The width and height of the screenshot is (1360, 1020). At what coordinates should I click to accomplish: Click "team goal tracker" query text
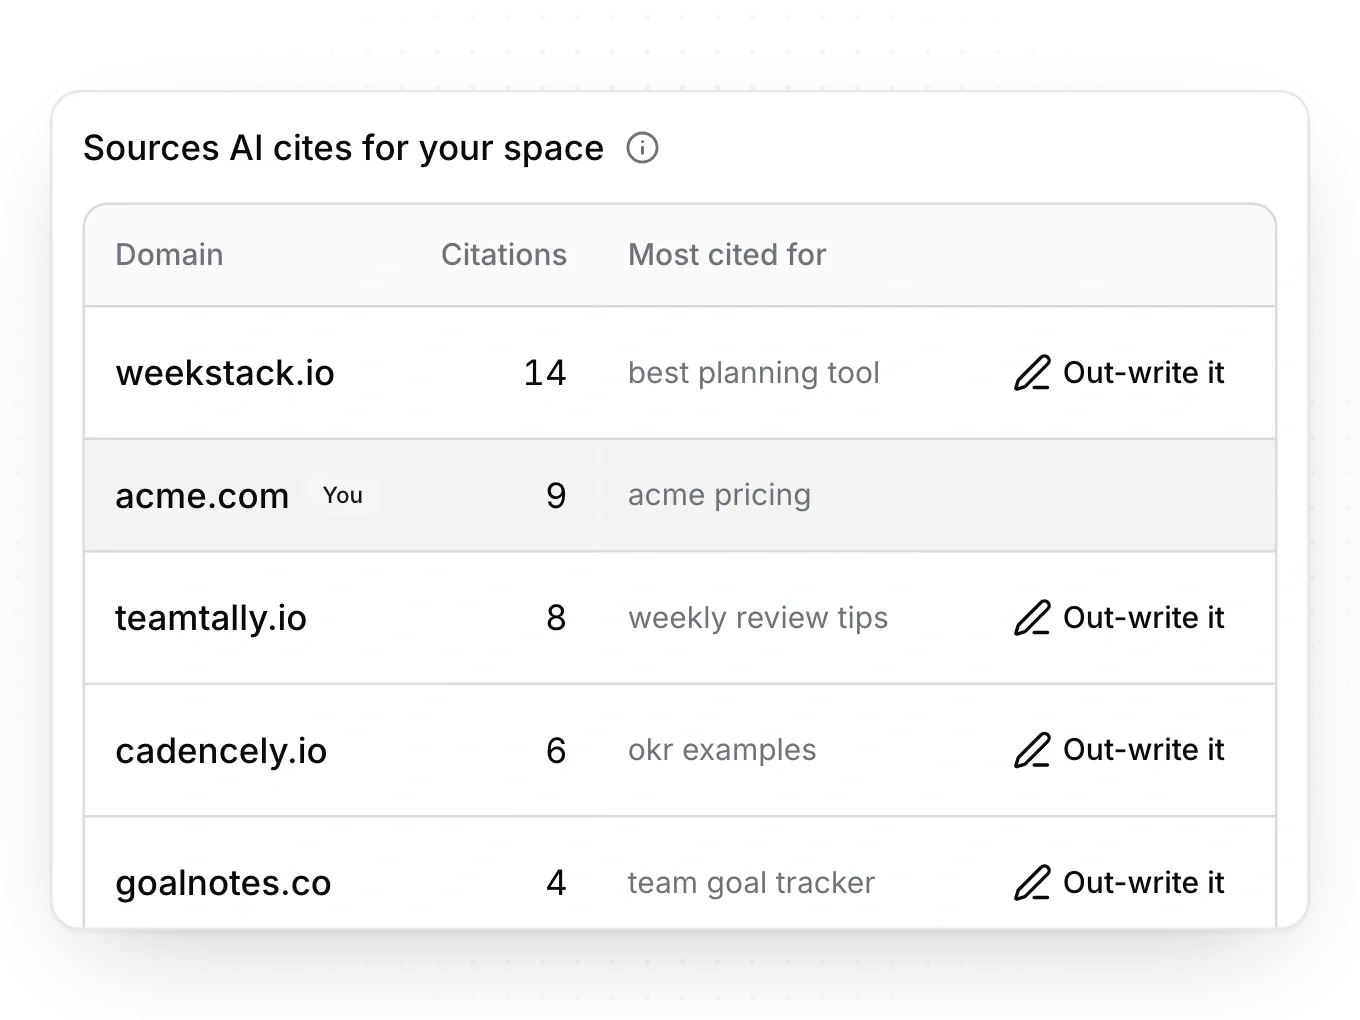click(751, 883)
